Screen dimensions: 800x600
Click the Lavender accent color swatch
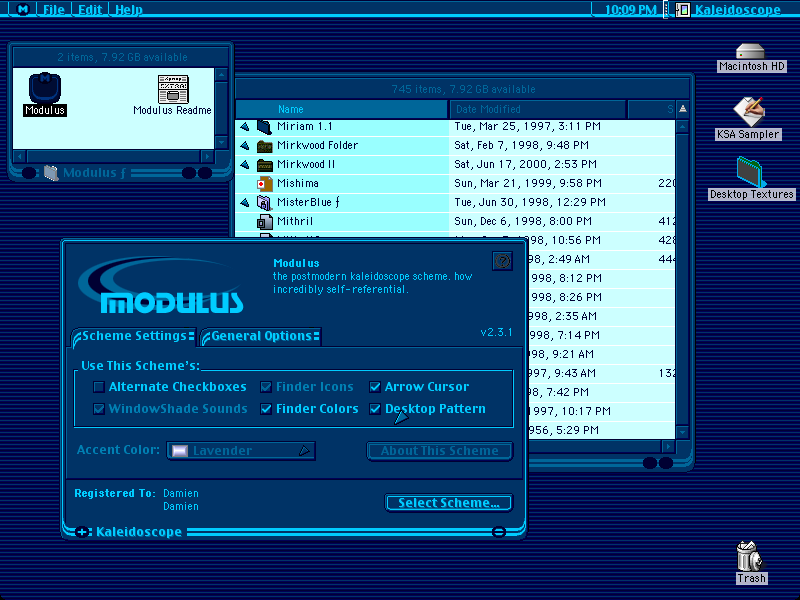tap(180, 451)
